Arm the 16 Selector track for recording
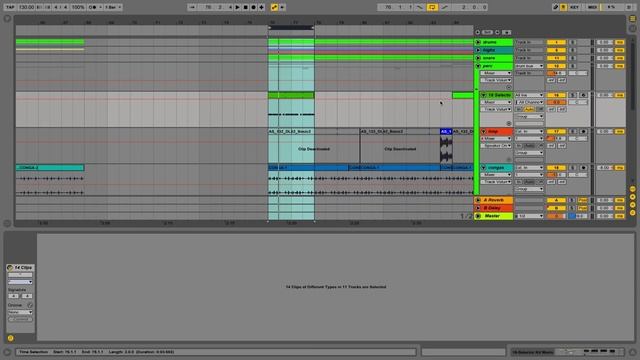 pyautogui.click(x=583, y=95)
